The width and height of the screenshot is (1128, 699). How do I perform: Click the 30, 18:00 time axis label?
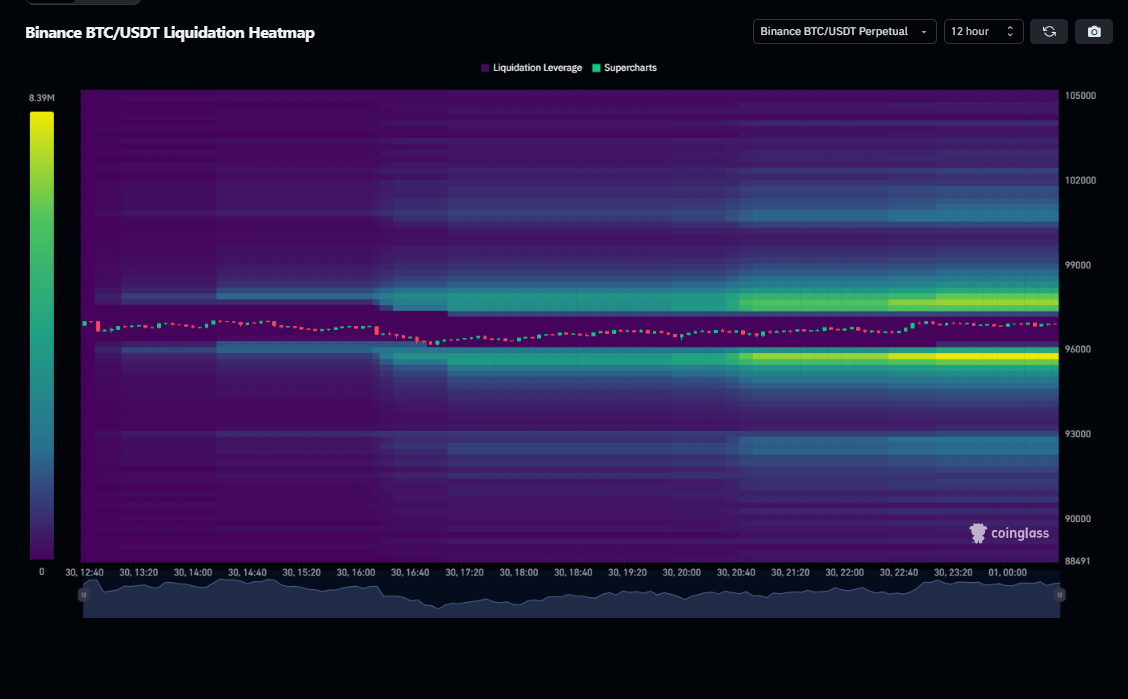click(x=519, y=573)
